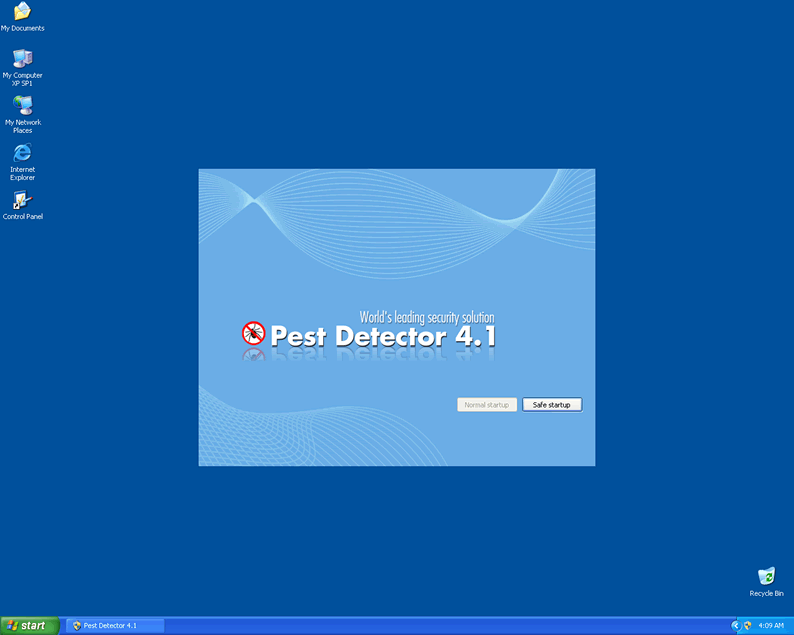The image size is (794, 635).
Task: Click the Control Panel shortcut icon
Action: point(22,200)
